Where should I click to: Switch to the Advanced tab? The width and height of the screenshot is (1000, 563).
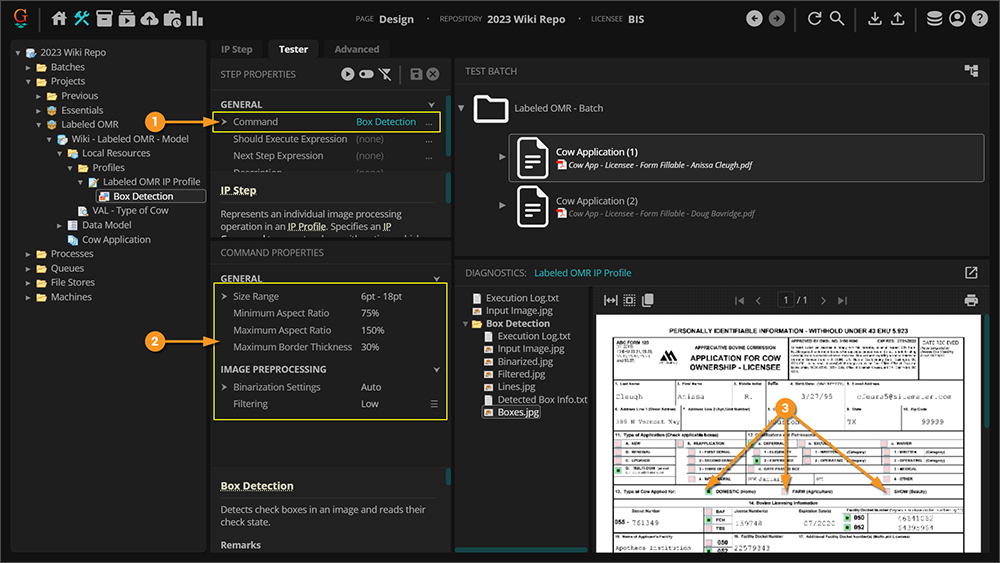[x=356, y=49]
